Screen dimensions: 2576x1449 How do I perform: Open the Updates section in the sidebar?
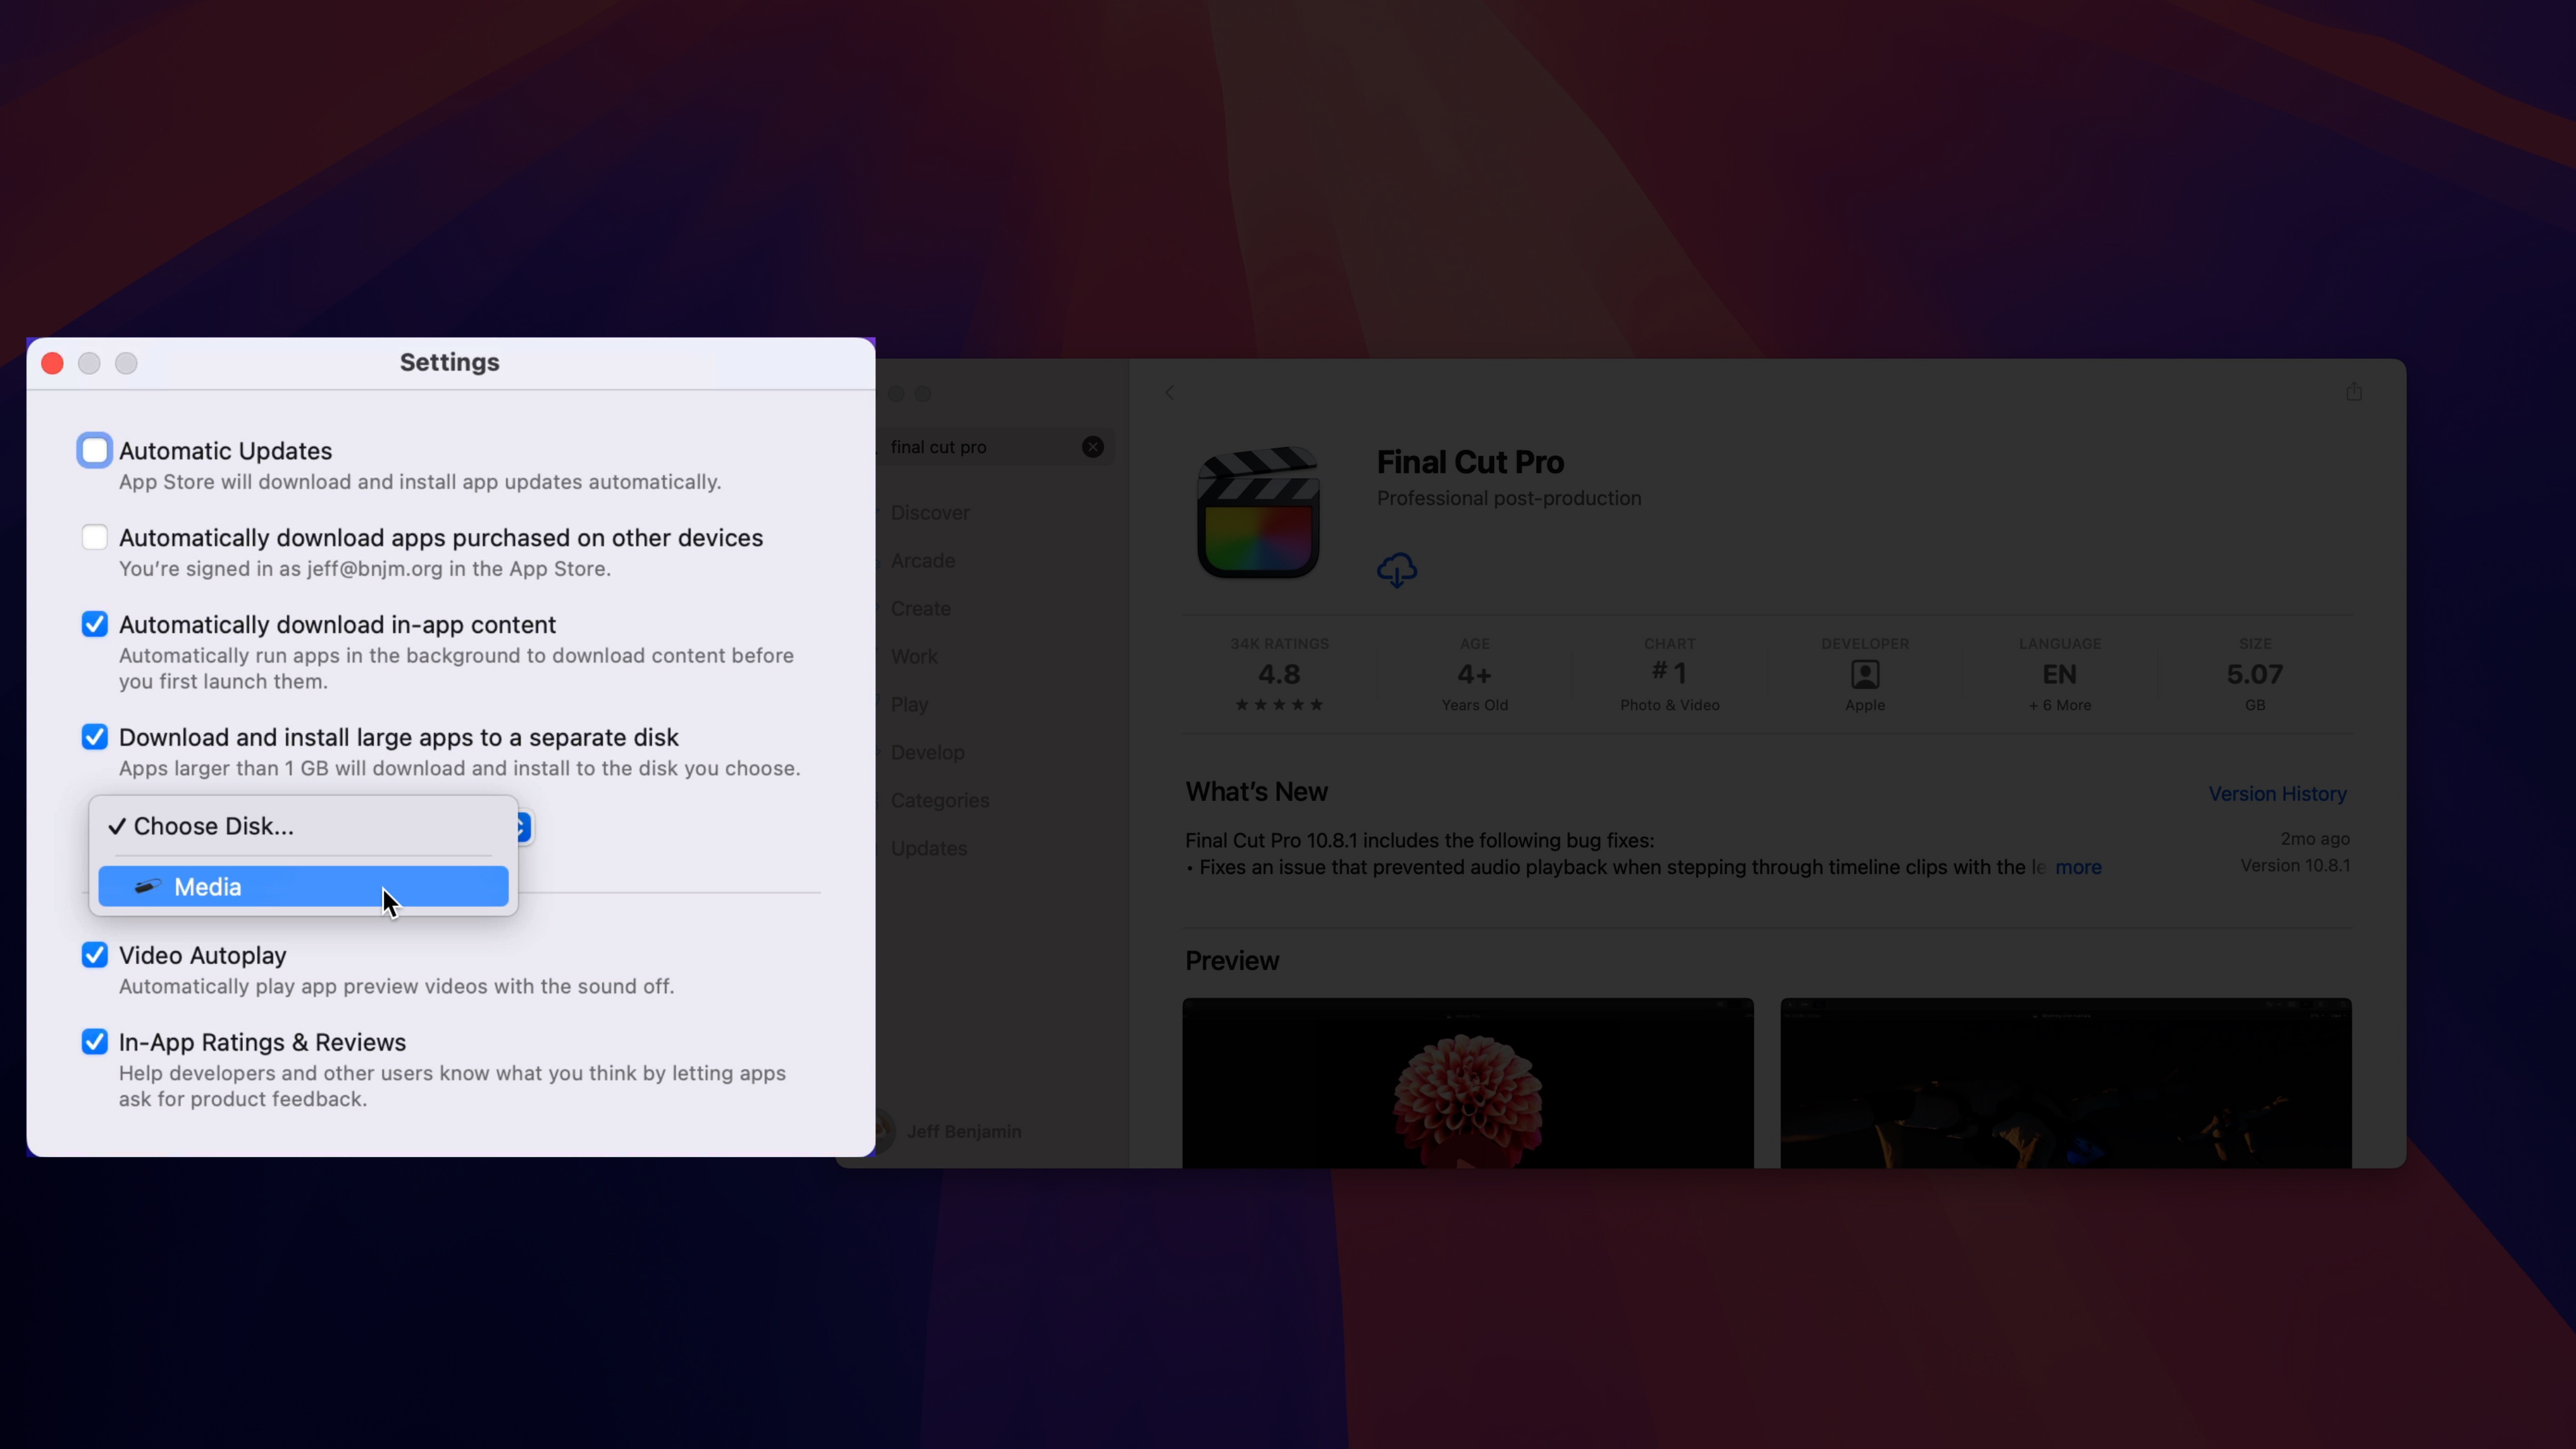928,847
